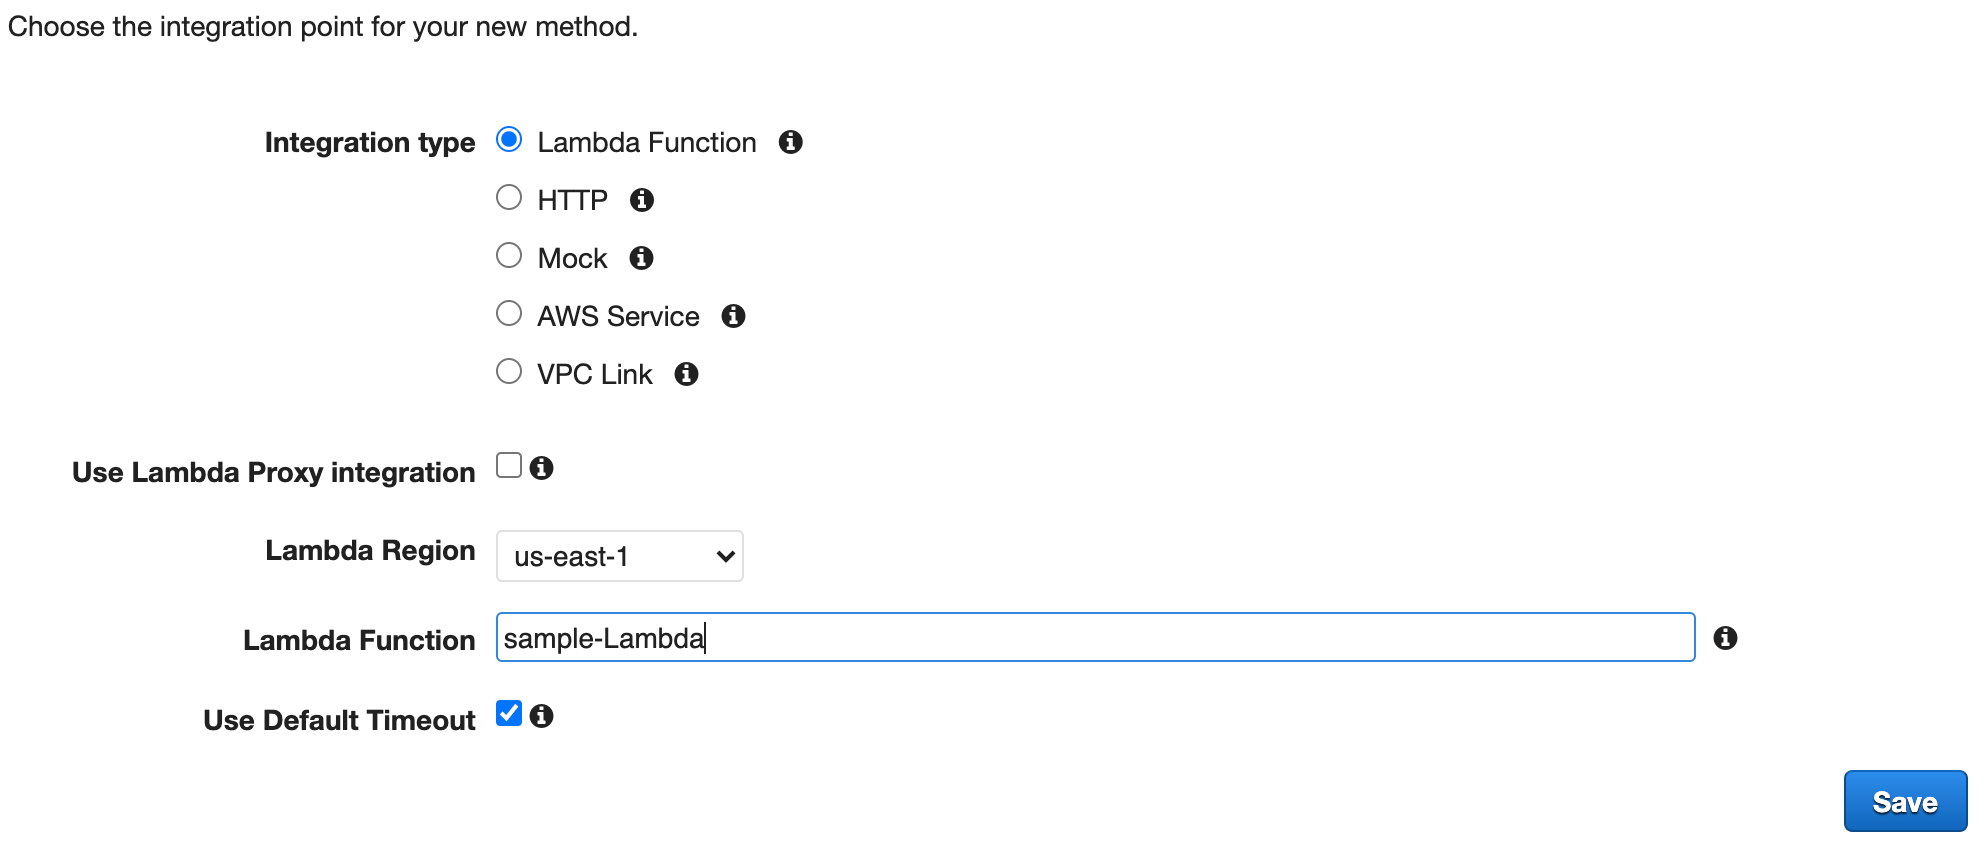Click info icon next to Mock option
This screenshot has width=1984, height=866.
coord(641,258)
